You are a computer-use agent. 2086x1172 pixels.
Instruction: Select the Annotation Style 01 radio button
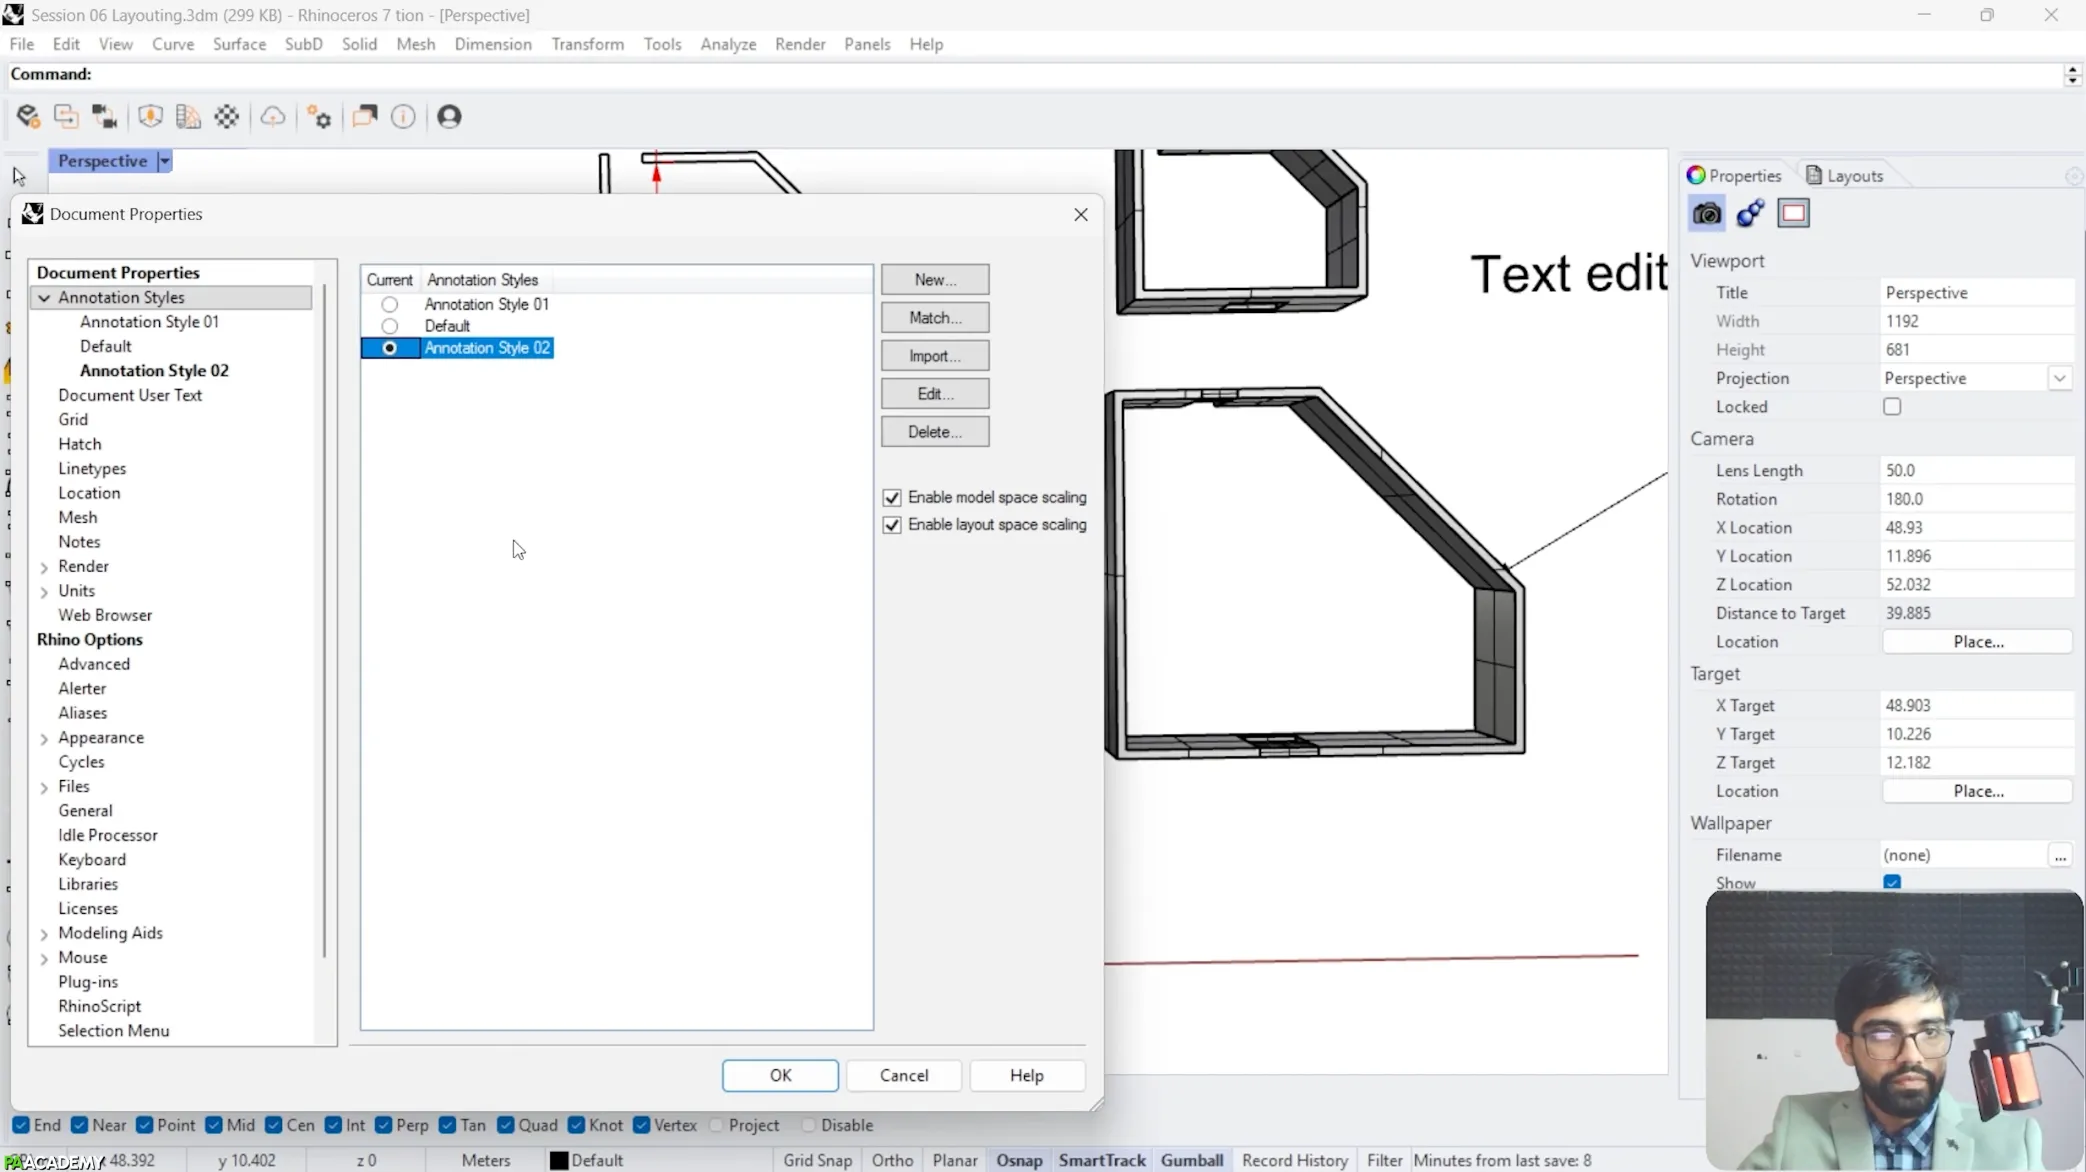click(x=390, y=304)
